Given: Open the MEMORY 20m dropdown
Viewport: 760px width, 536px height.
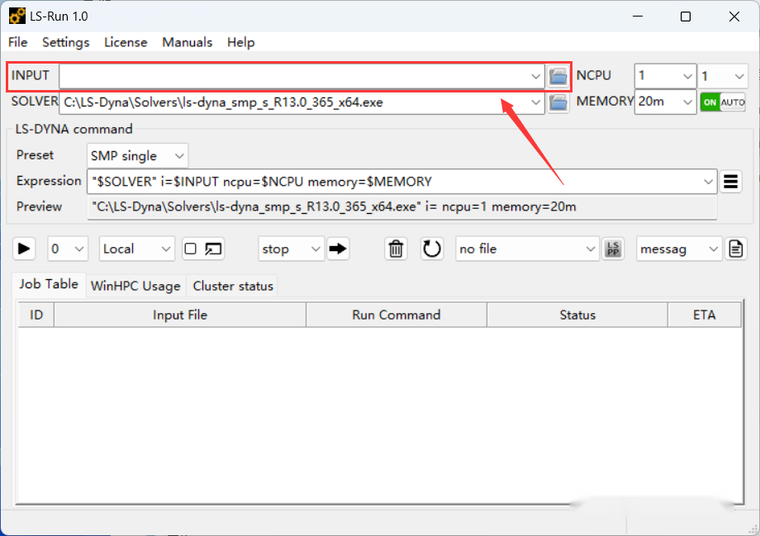Looking at the screenshot, I should pos(665,102).
